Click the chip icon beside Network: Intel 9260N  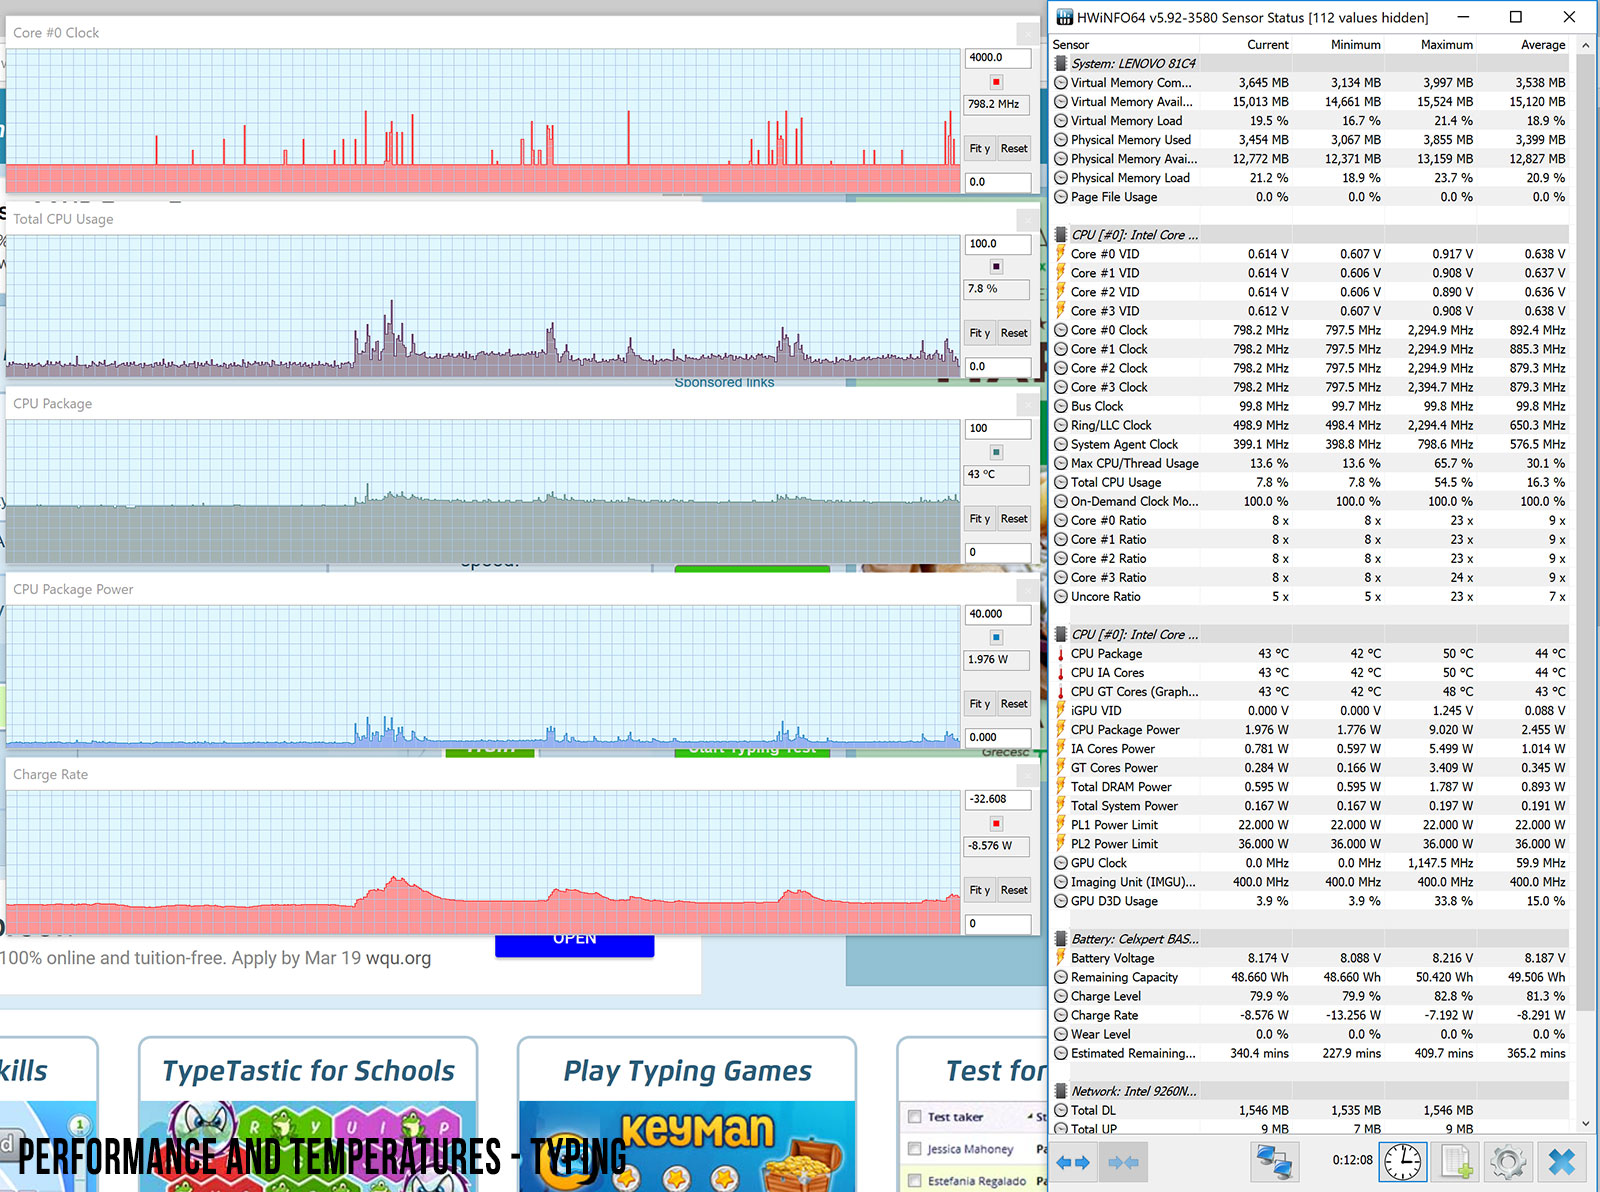[1061, 1091]
